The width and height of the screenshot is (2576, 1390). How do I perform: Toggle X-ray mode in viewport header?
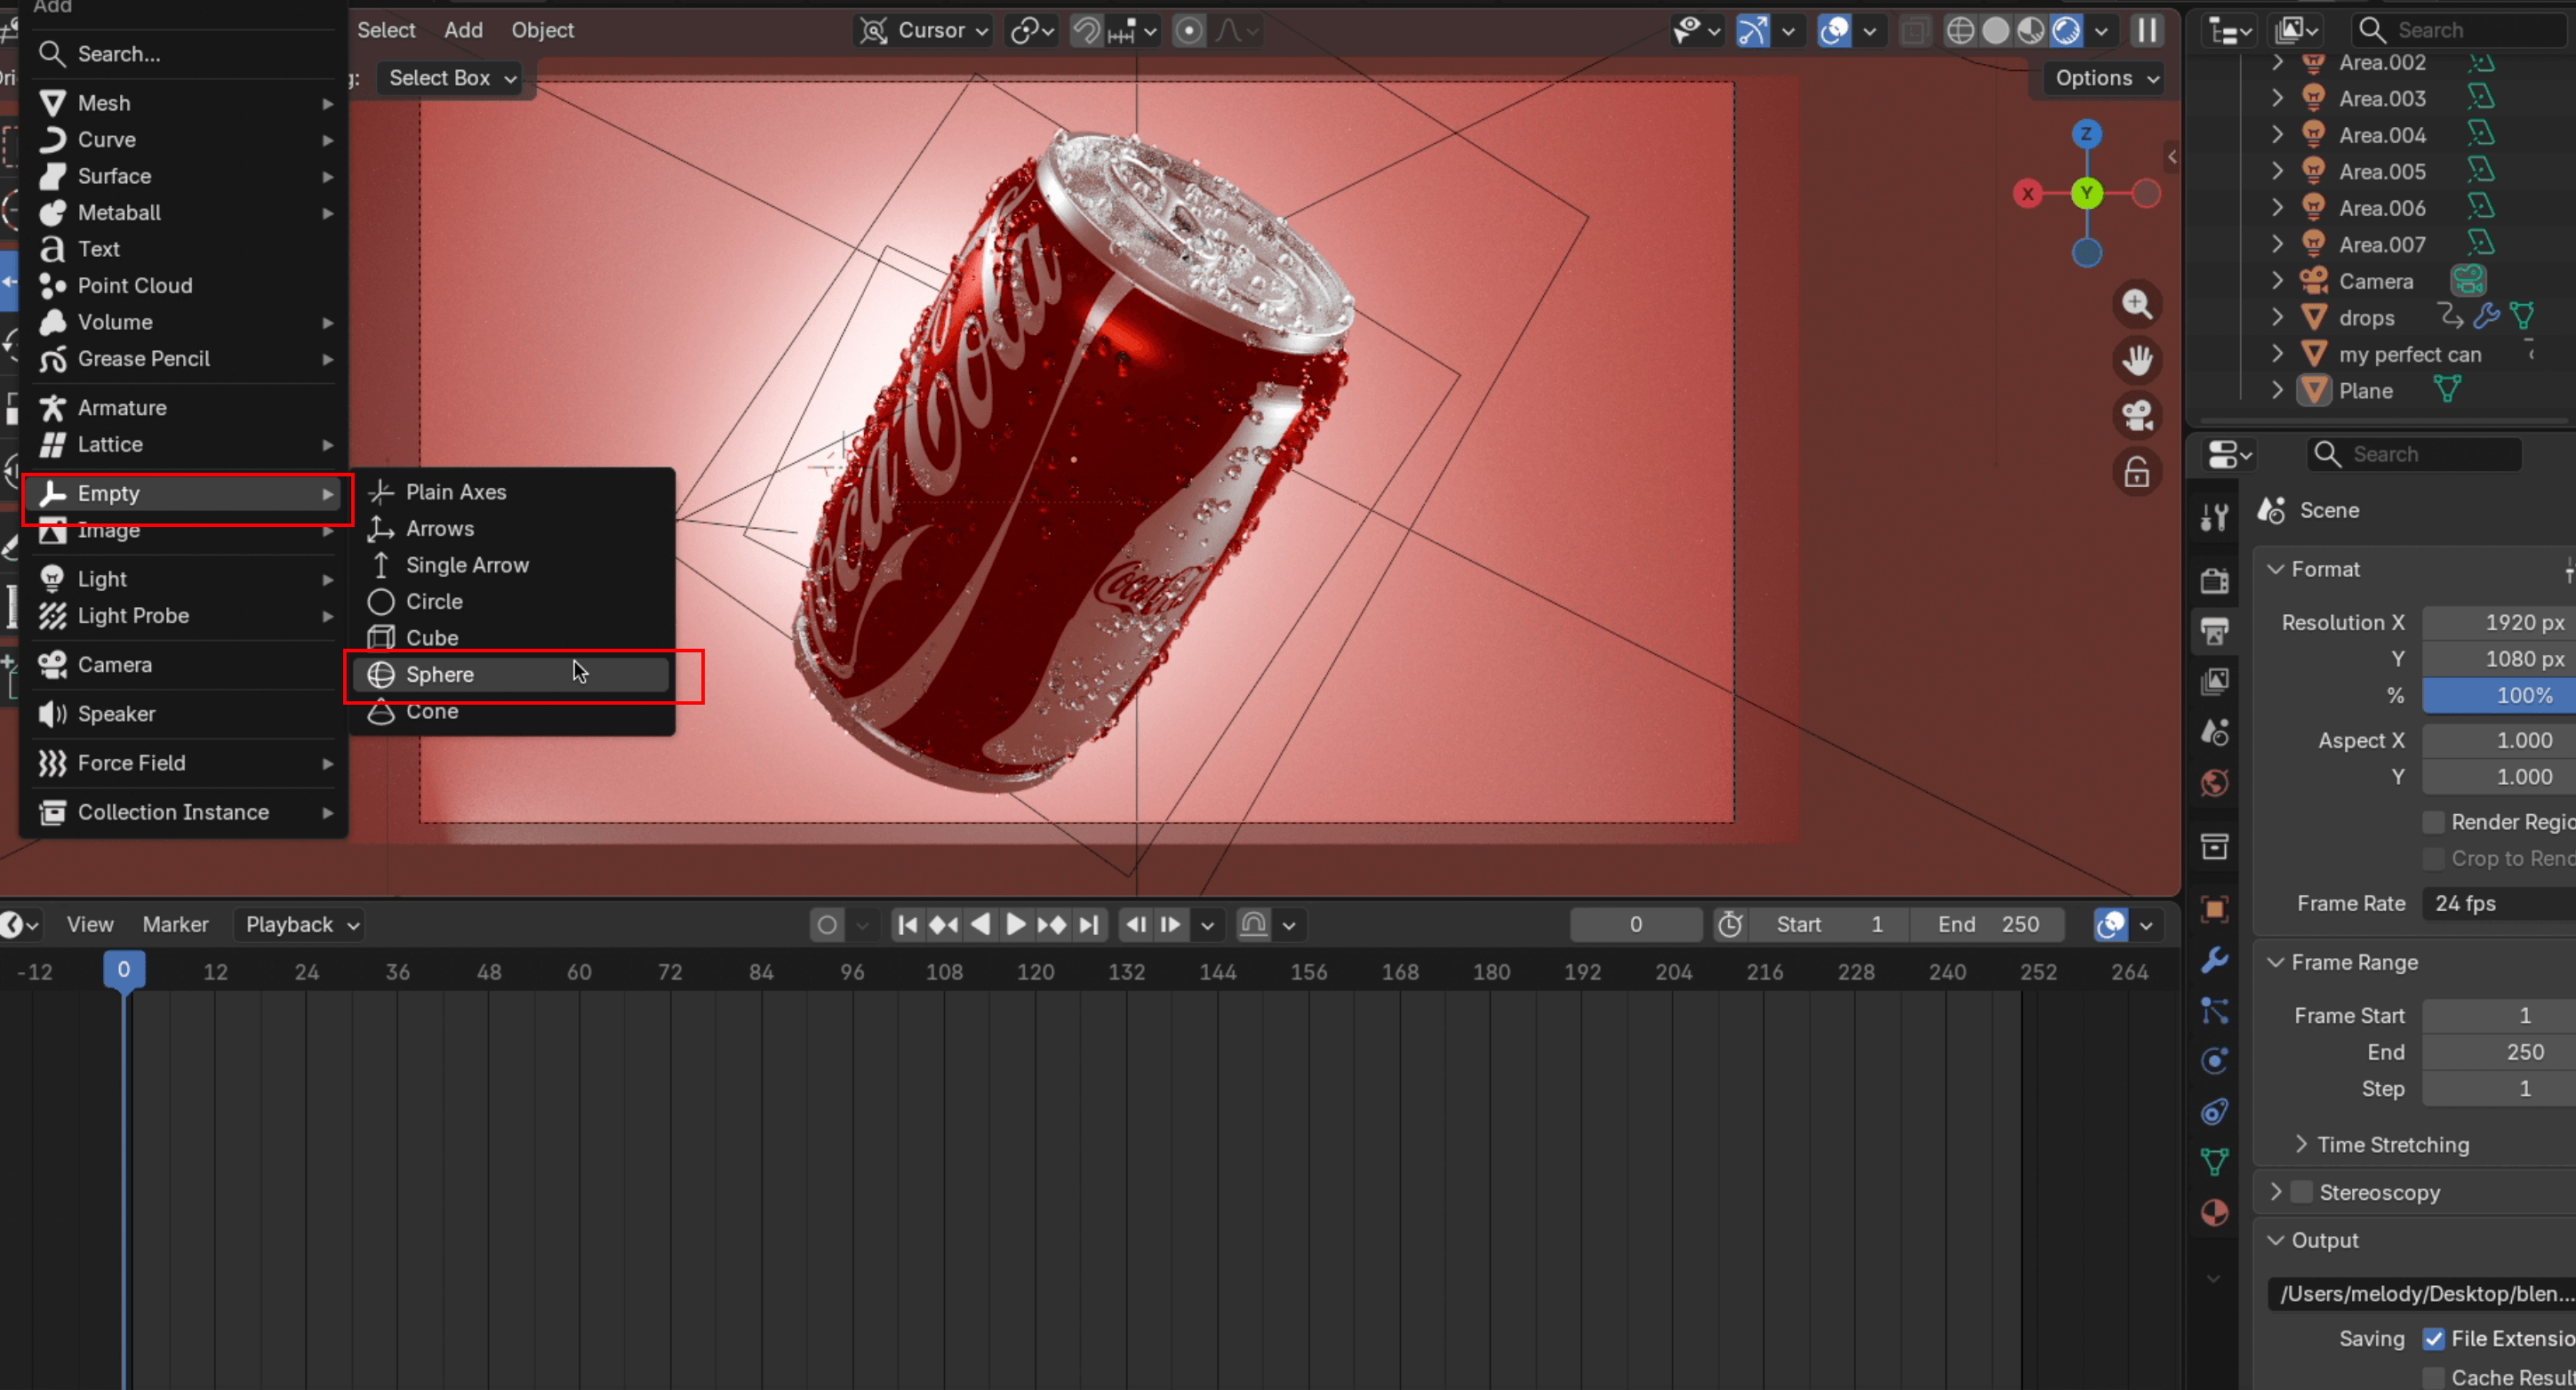[1914, 31]
